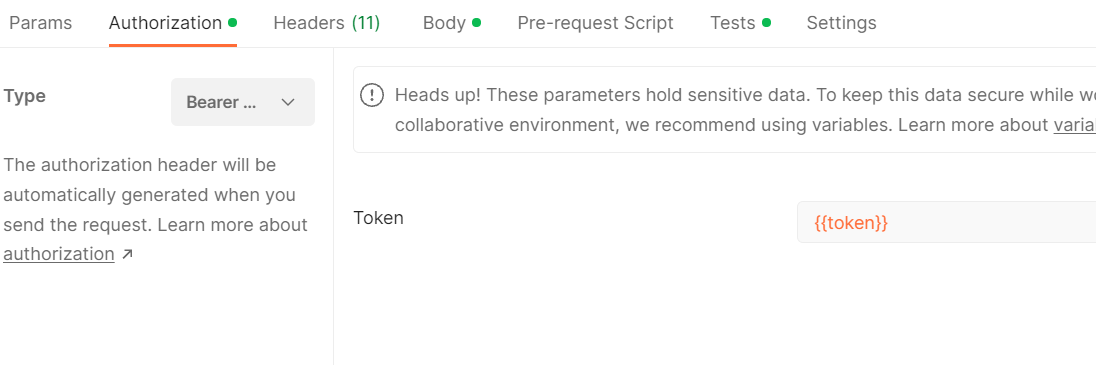Click the chevron arrow in Type selector
Screen dimensions: 1096x365
coord(288,102)
